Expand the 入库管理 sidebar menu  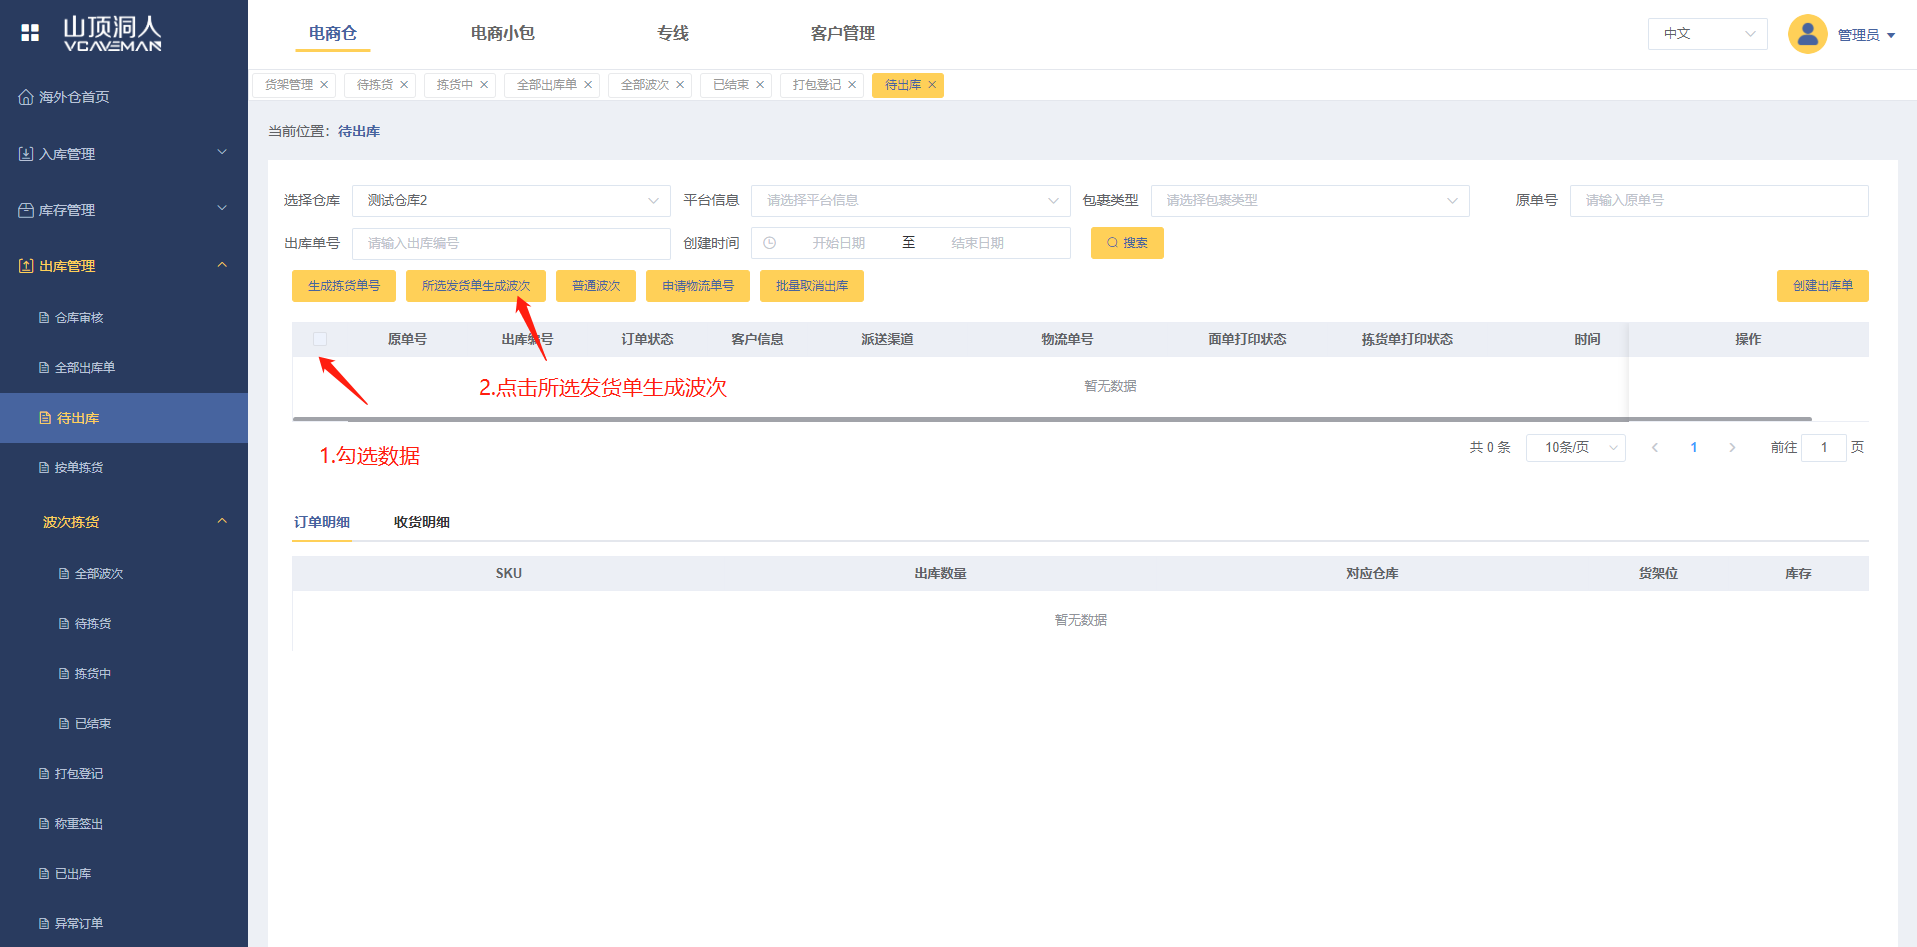point(124,154)
